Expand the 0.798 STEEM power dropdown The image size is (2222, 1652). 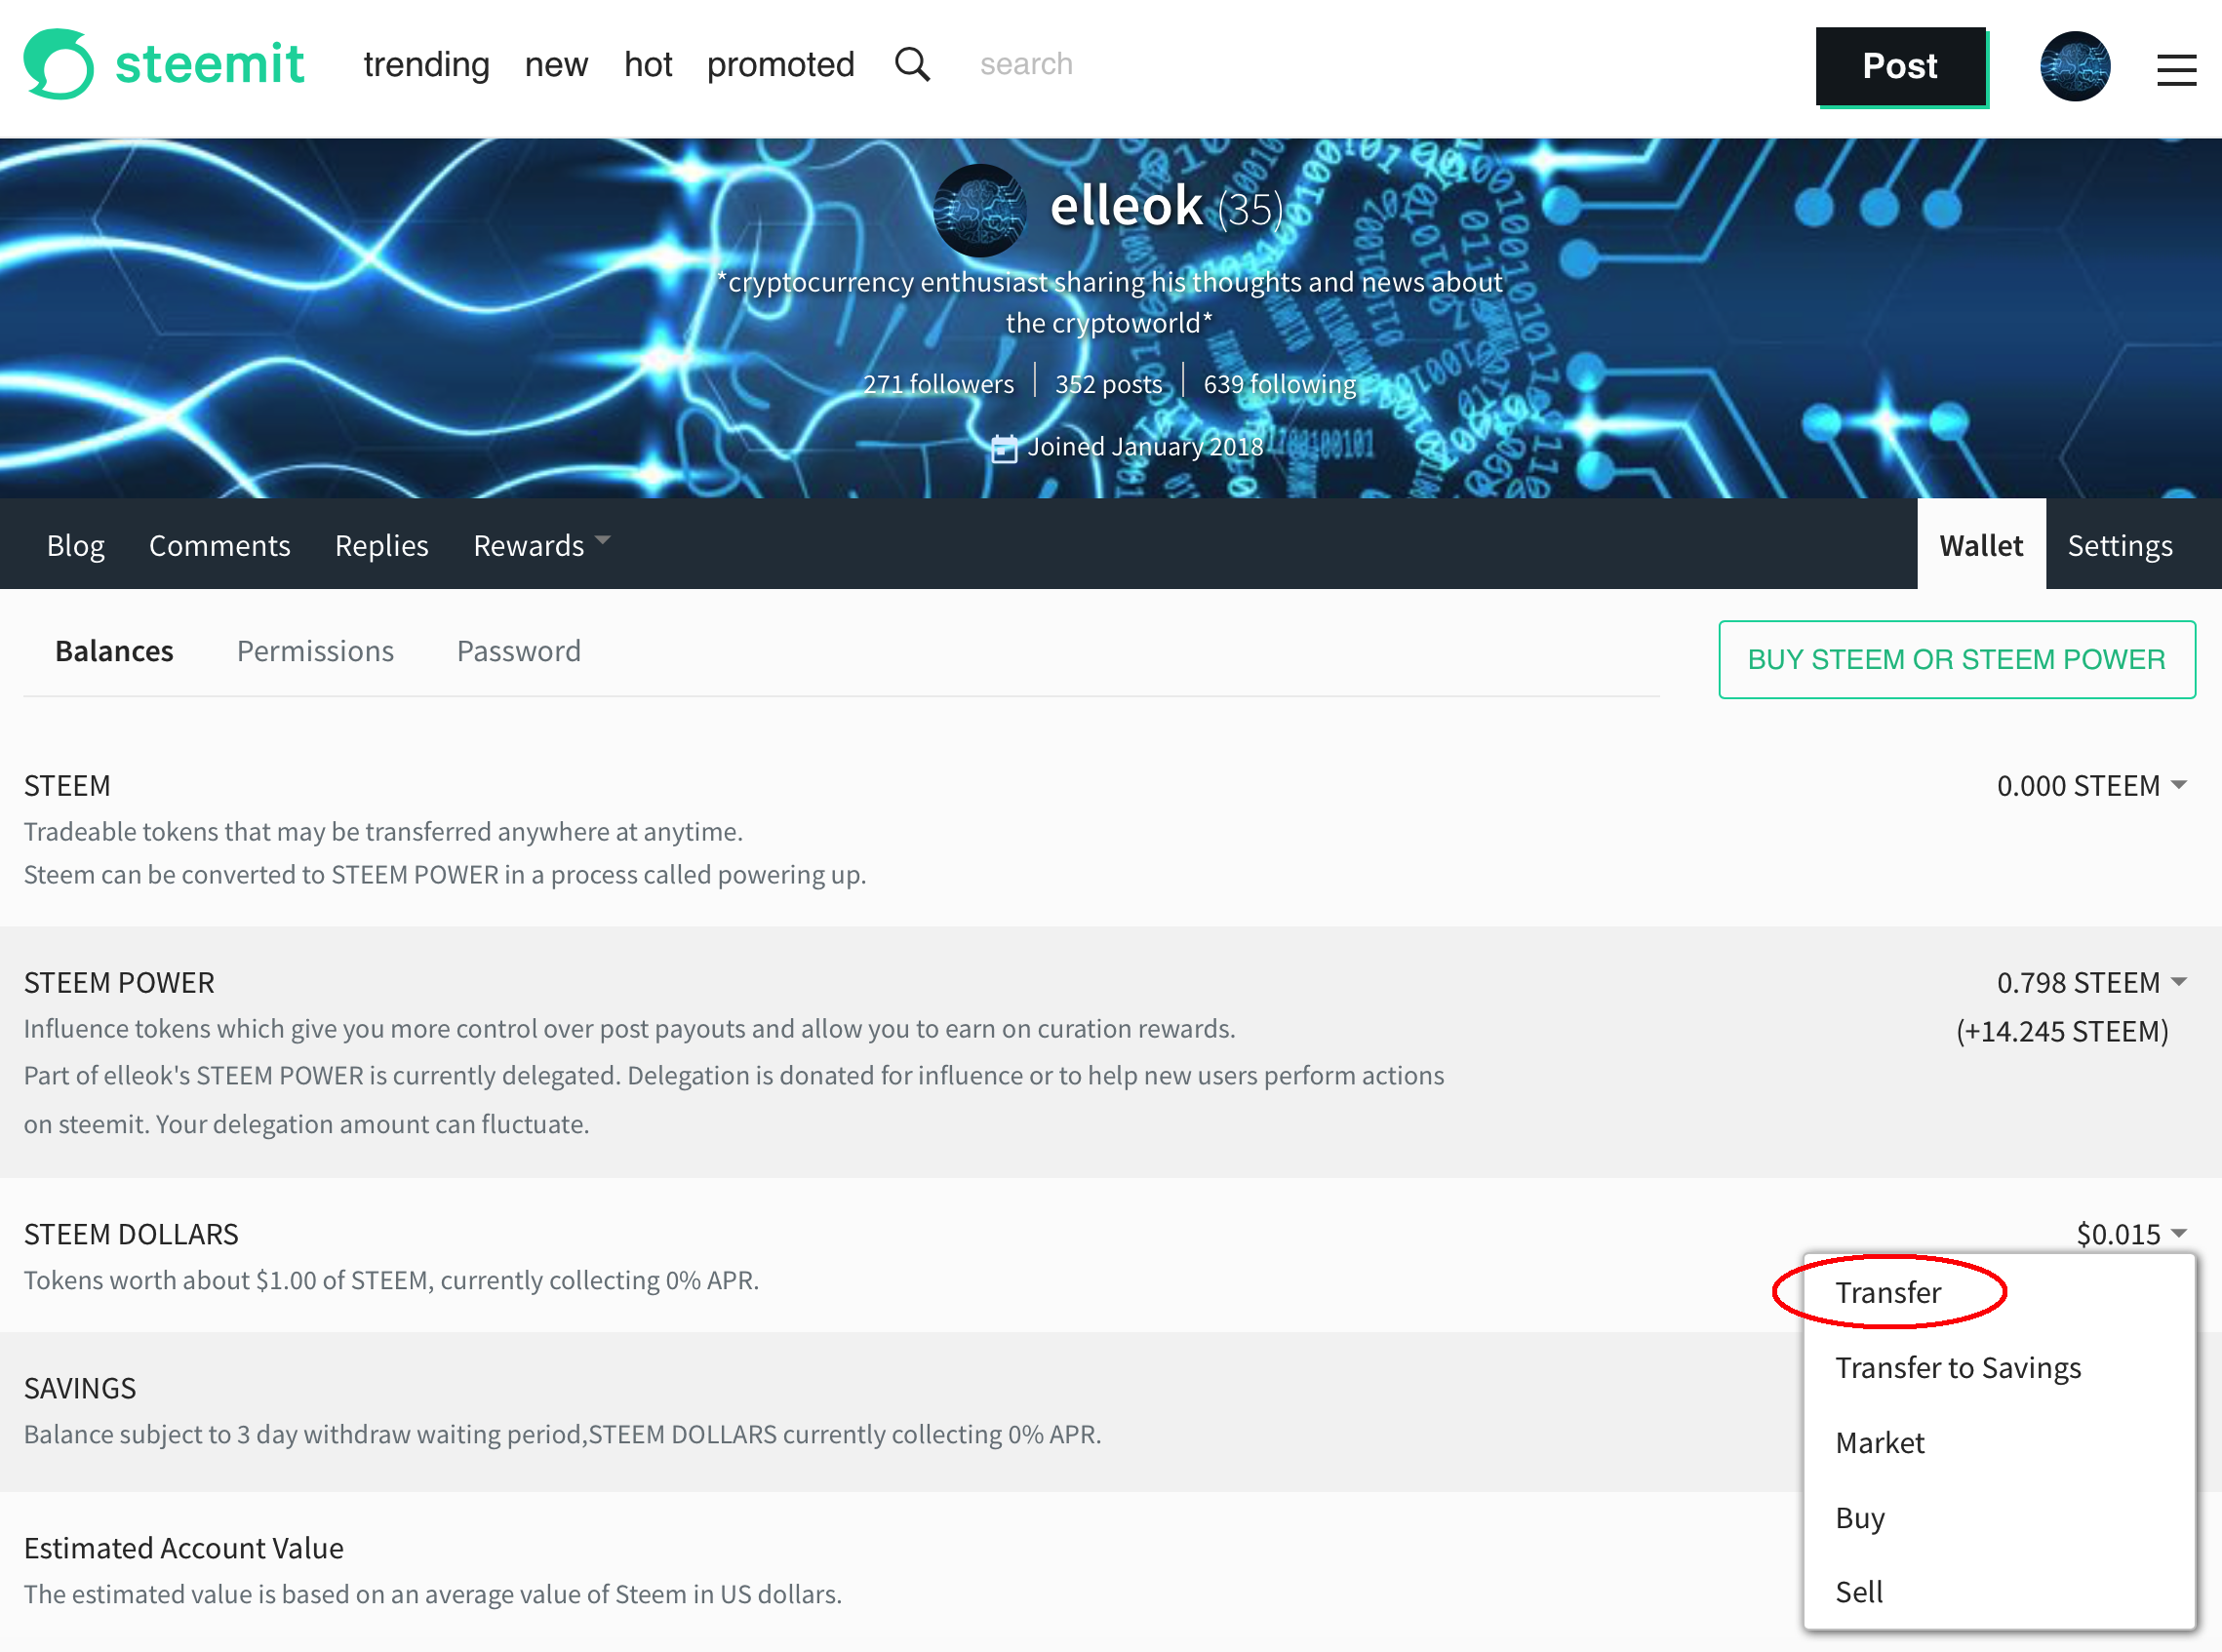point(2092,983)
